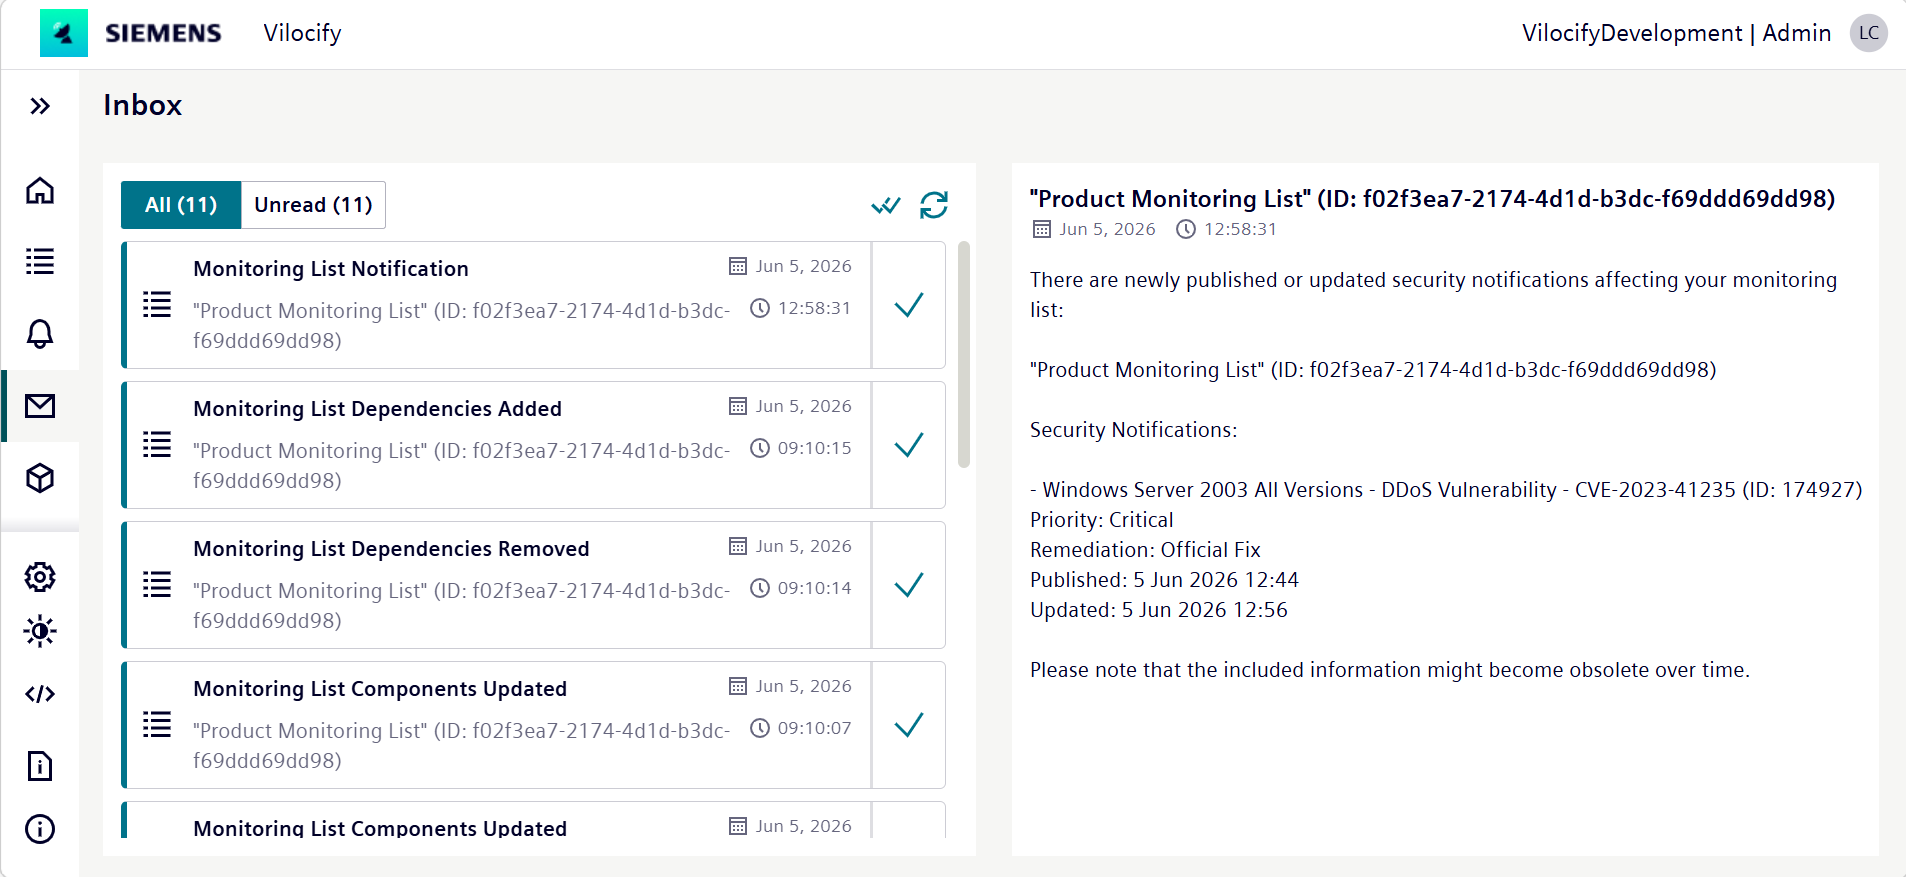The width and height of the screenshot is (1906, 877).
Task: Mark Monitoring List Notification as read
Action: [909, 305]
